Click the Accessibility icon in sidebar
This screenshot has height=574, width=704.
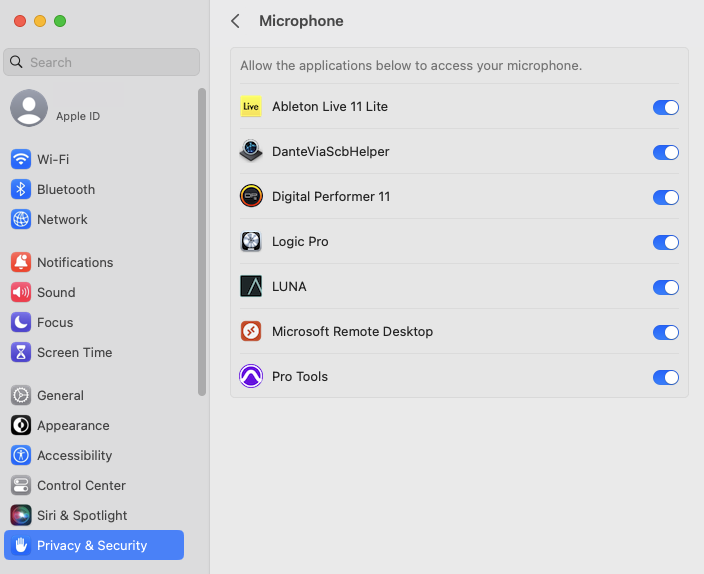pyautogui.click(x=21, y=455)
